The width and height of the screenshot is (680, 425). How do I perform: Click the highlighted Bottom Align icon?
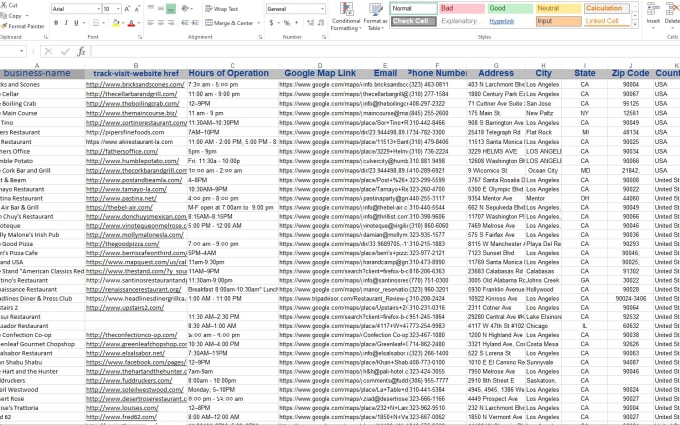171,9
